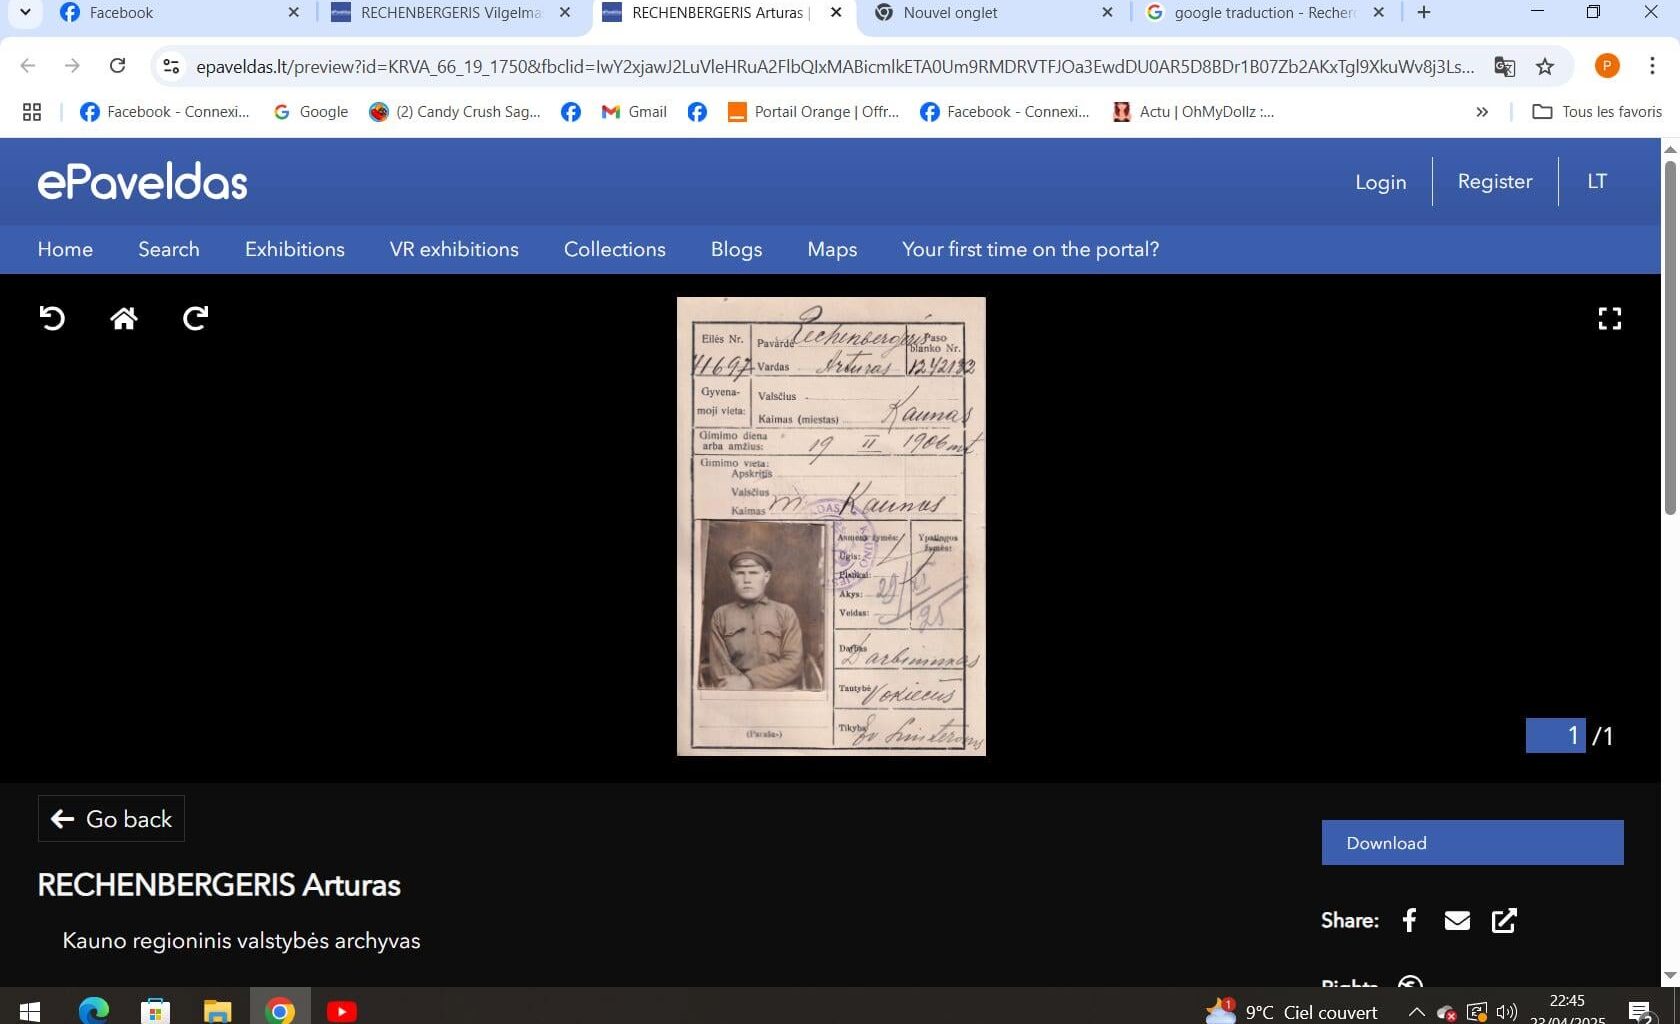Click the Download button

(1472, 843)
